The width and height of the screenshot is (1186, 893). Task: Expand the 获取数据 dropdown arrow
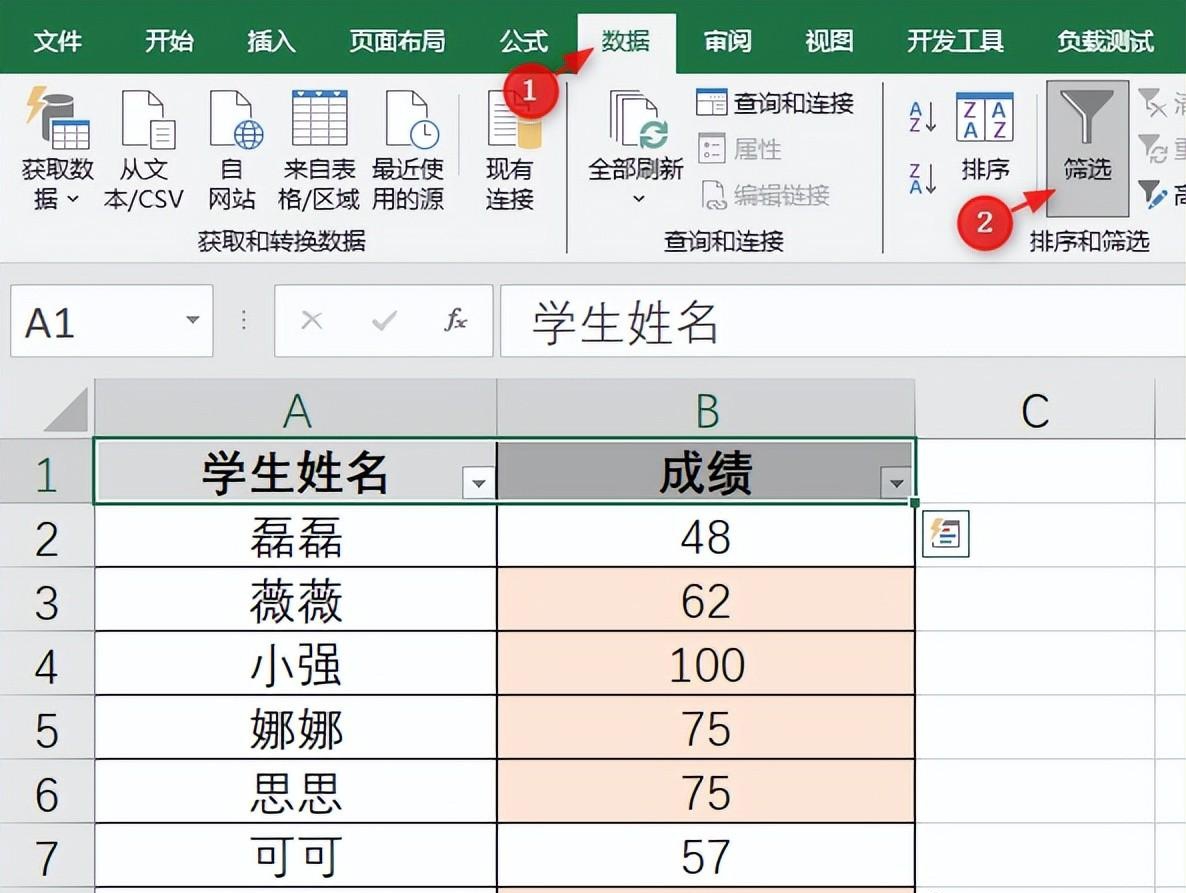73,199
